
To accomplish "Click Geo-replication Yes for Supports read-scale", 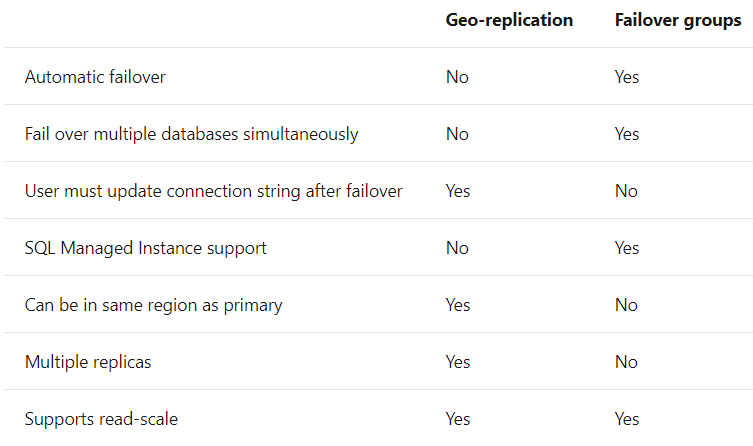I will tap(458, 419).
